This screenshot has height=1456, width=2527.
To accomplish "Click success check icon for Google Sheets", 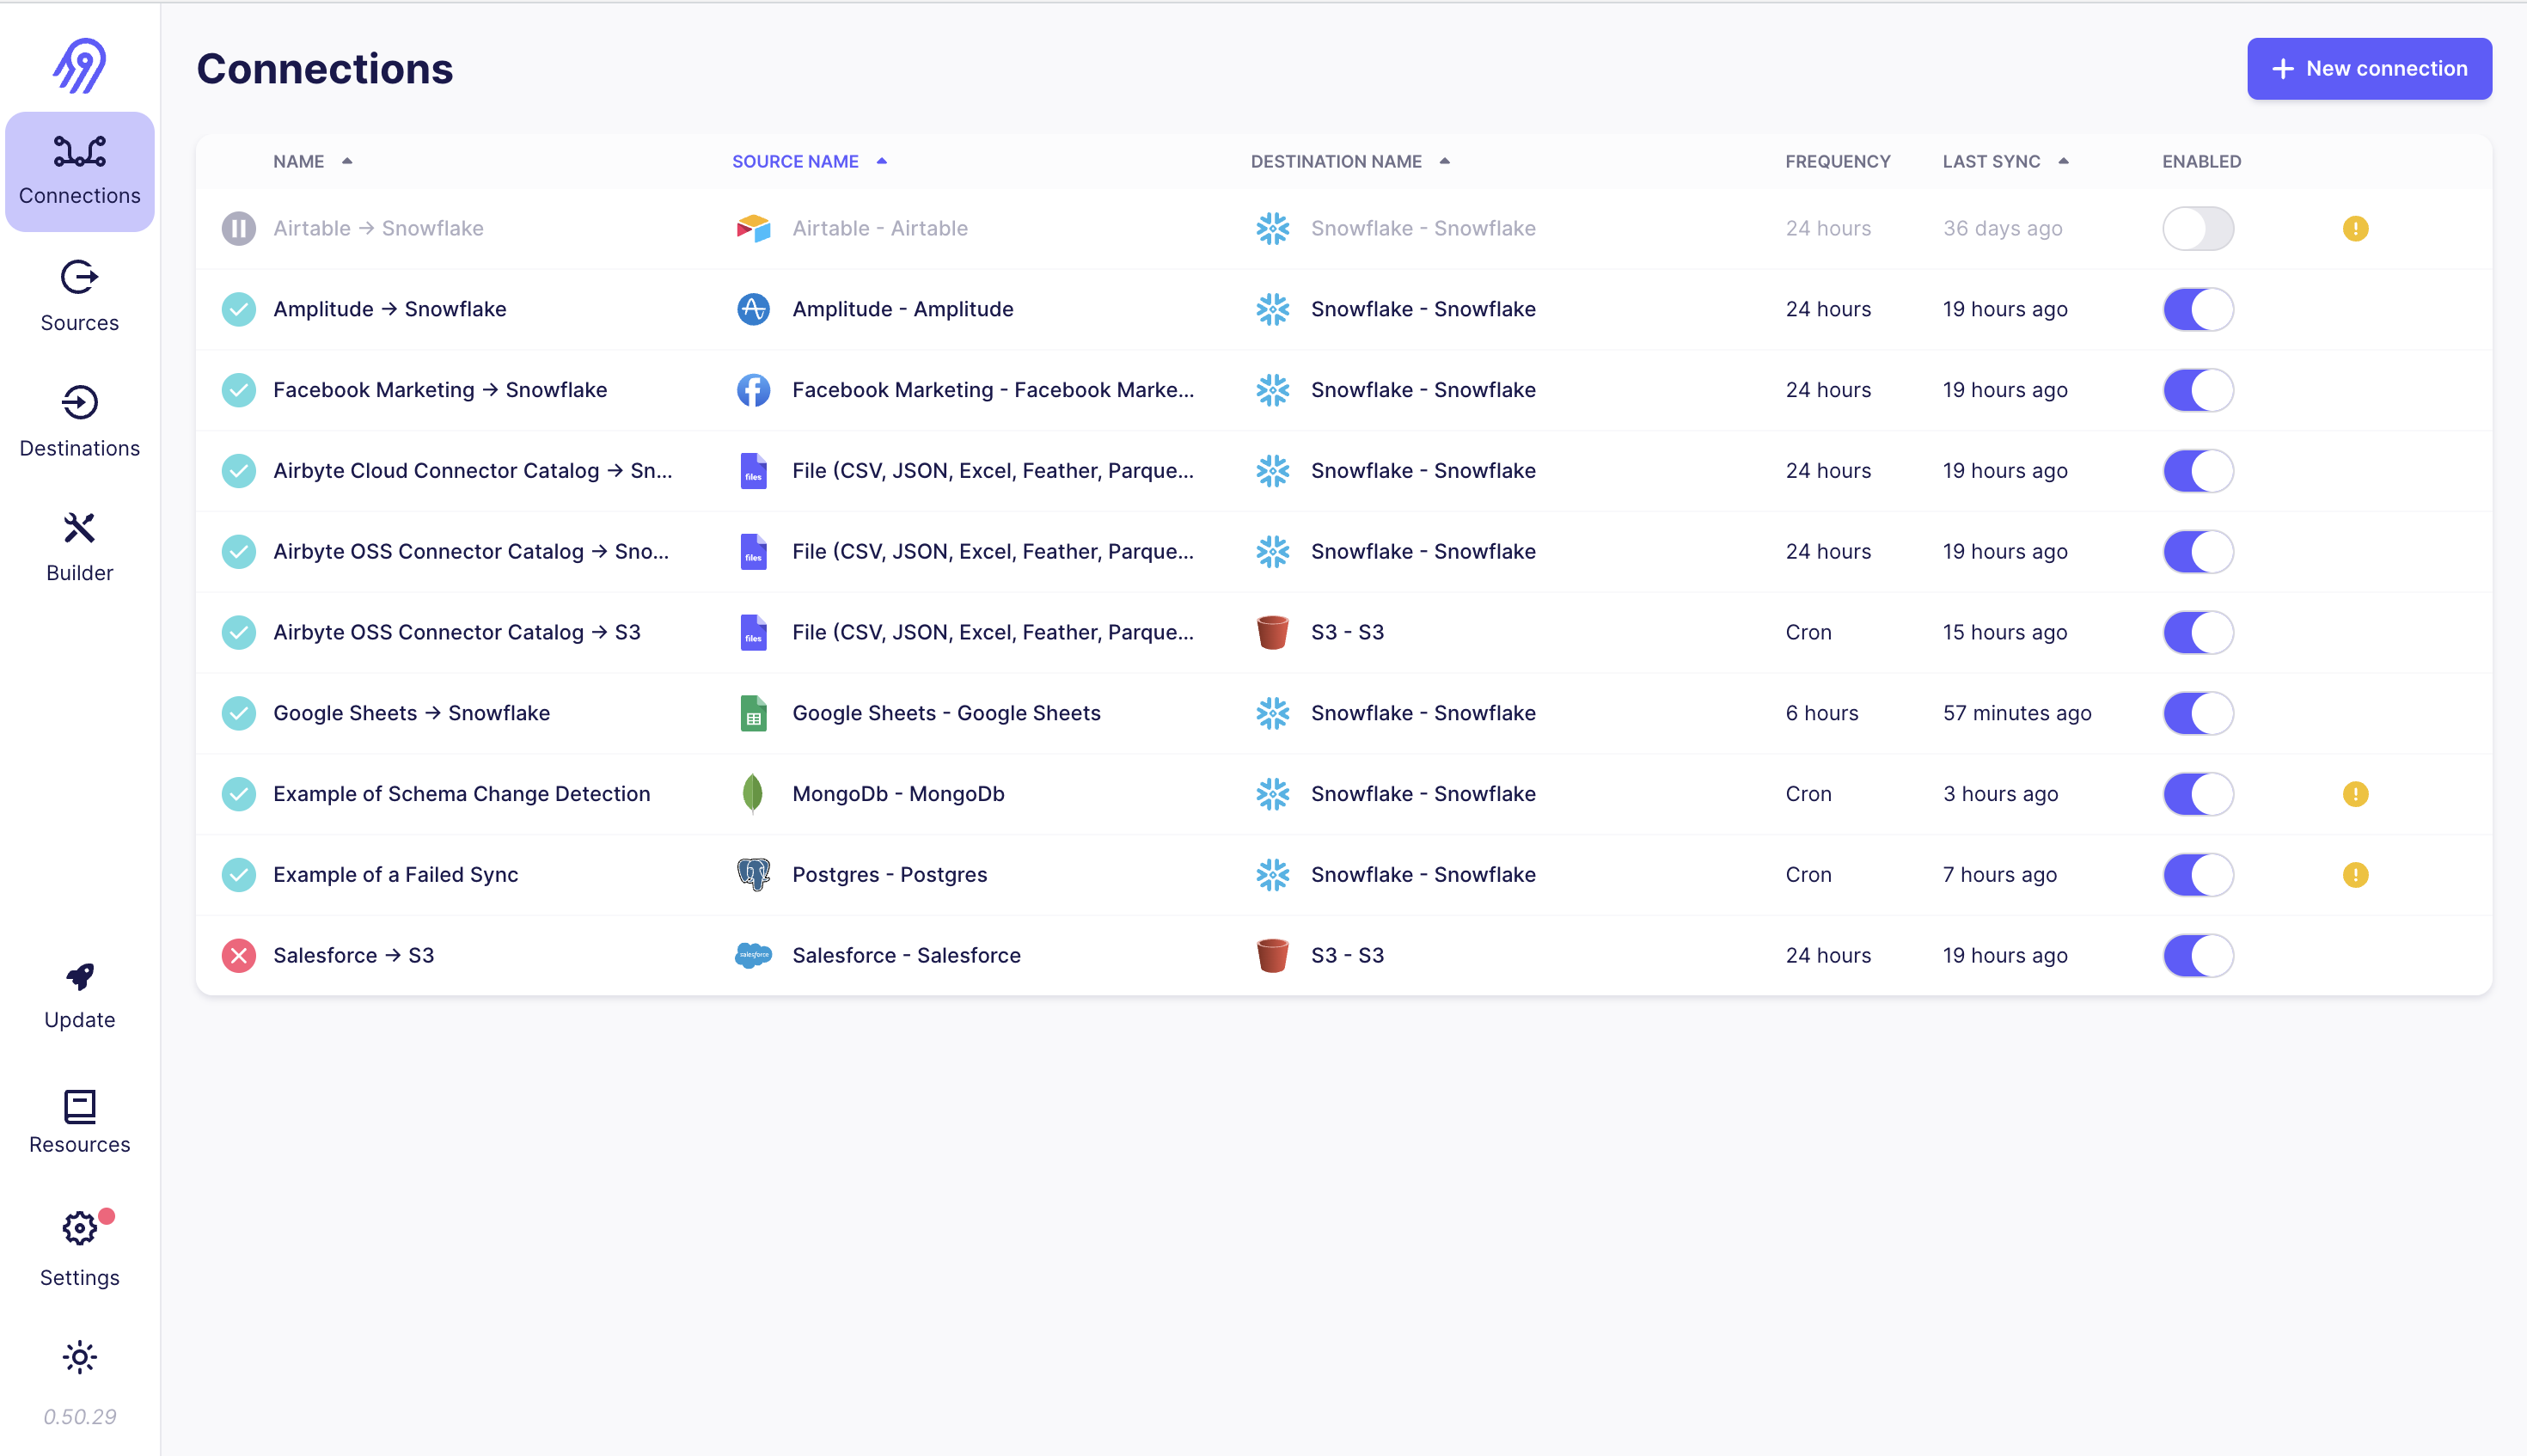I will pyautogui.click(x=238, y=714).
